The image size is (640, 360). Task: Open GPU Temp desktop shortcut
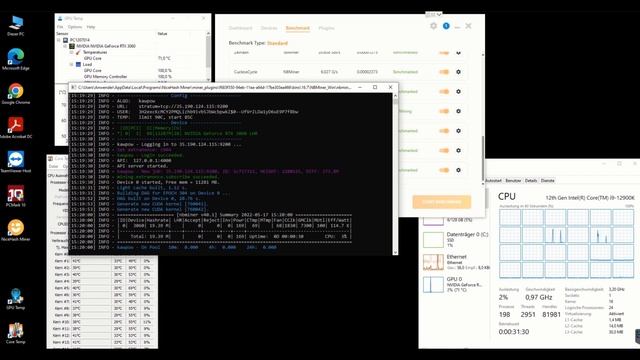pos(16,299)
